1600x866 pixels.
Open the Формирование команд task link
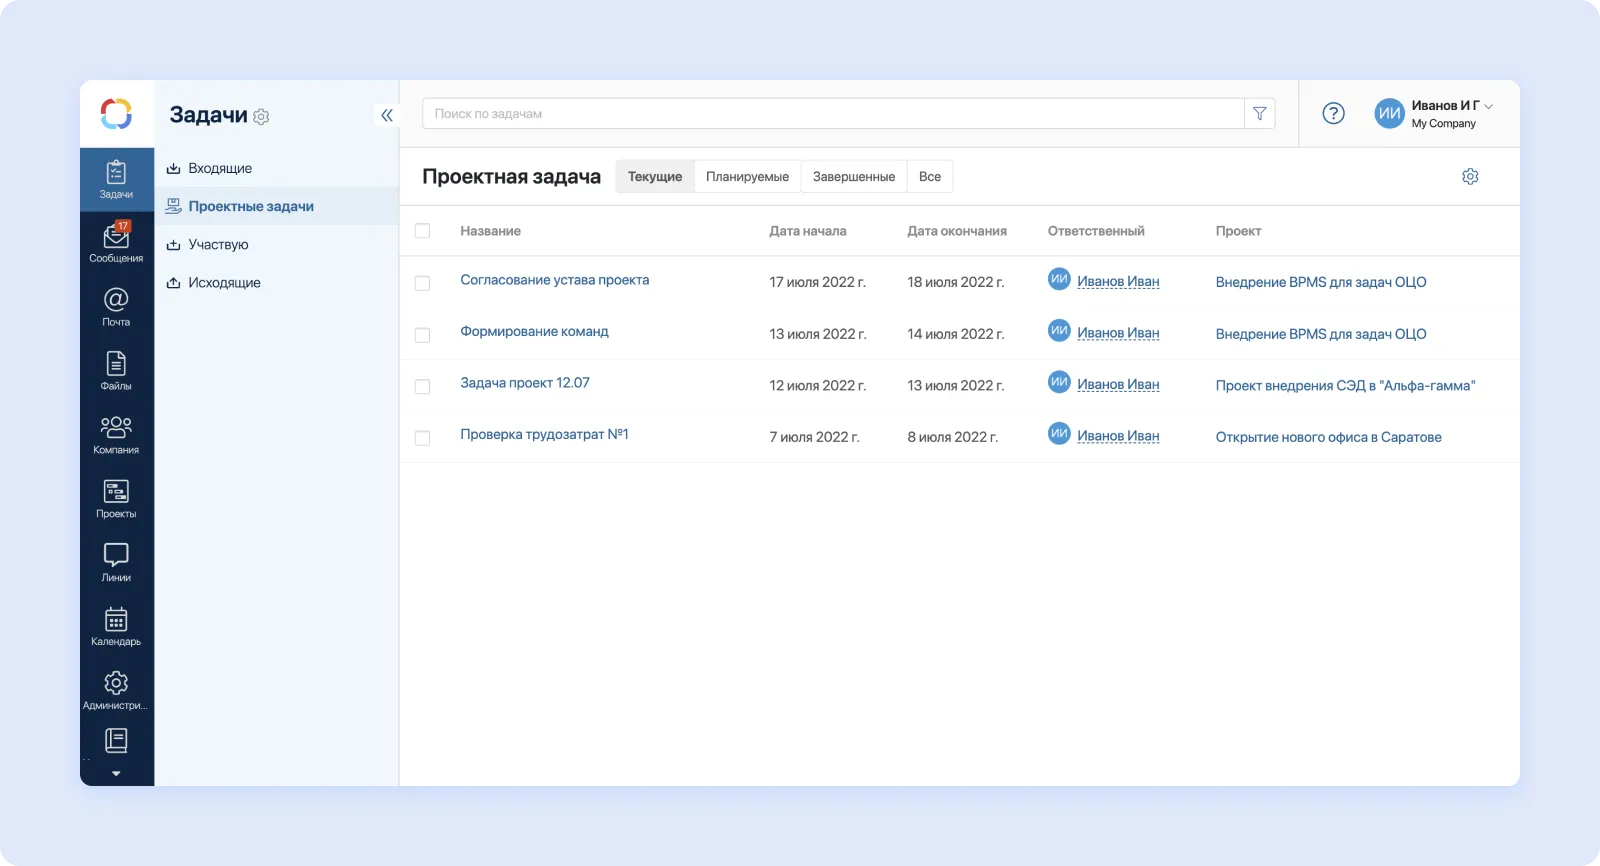tap(534, 332)
